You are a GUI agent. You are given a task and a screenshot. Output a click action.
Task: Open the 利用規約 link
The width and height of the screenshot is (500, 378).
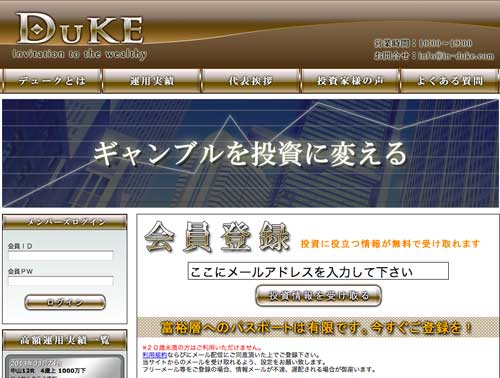coord(155,355)
